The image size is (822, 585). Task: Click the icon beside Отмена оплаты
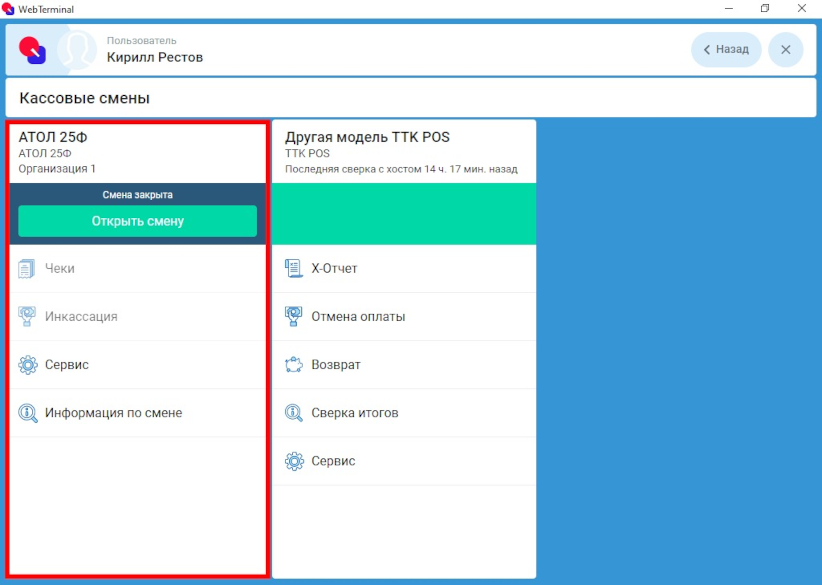tap(294, 317)
